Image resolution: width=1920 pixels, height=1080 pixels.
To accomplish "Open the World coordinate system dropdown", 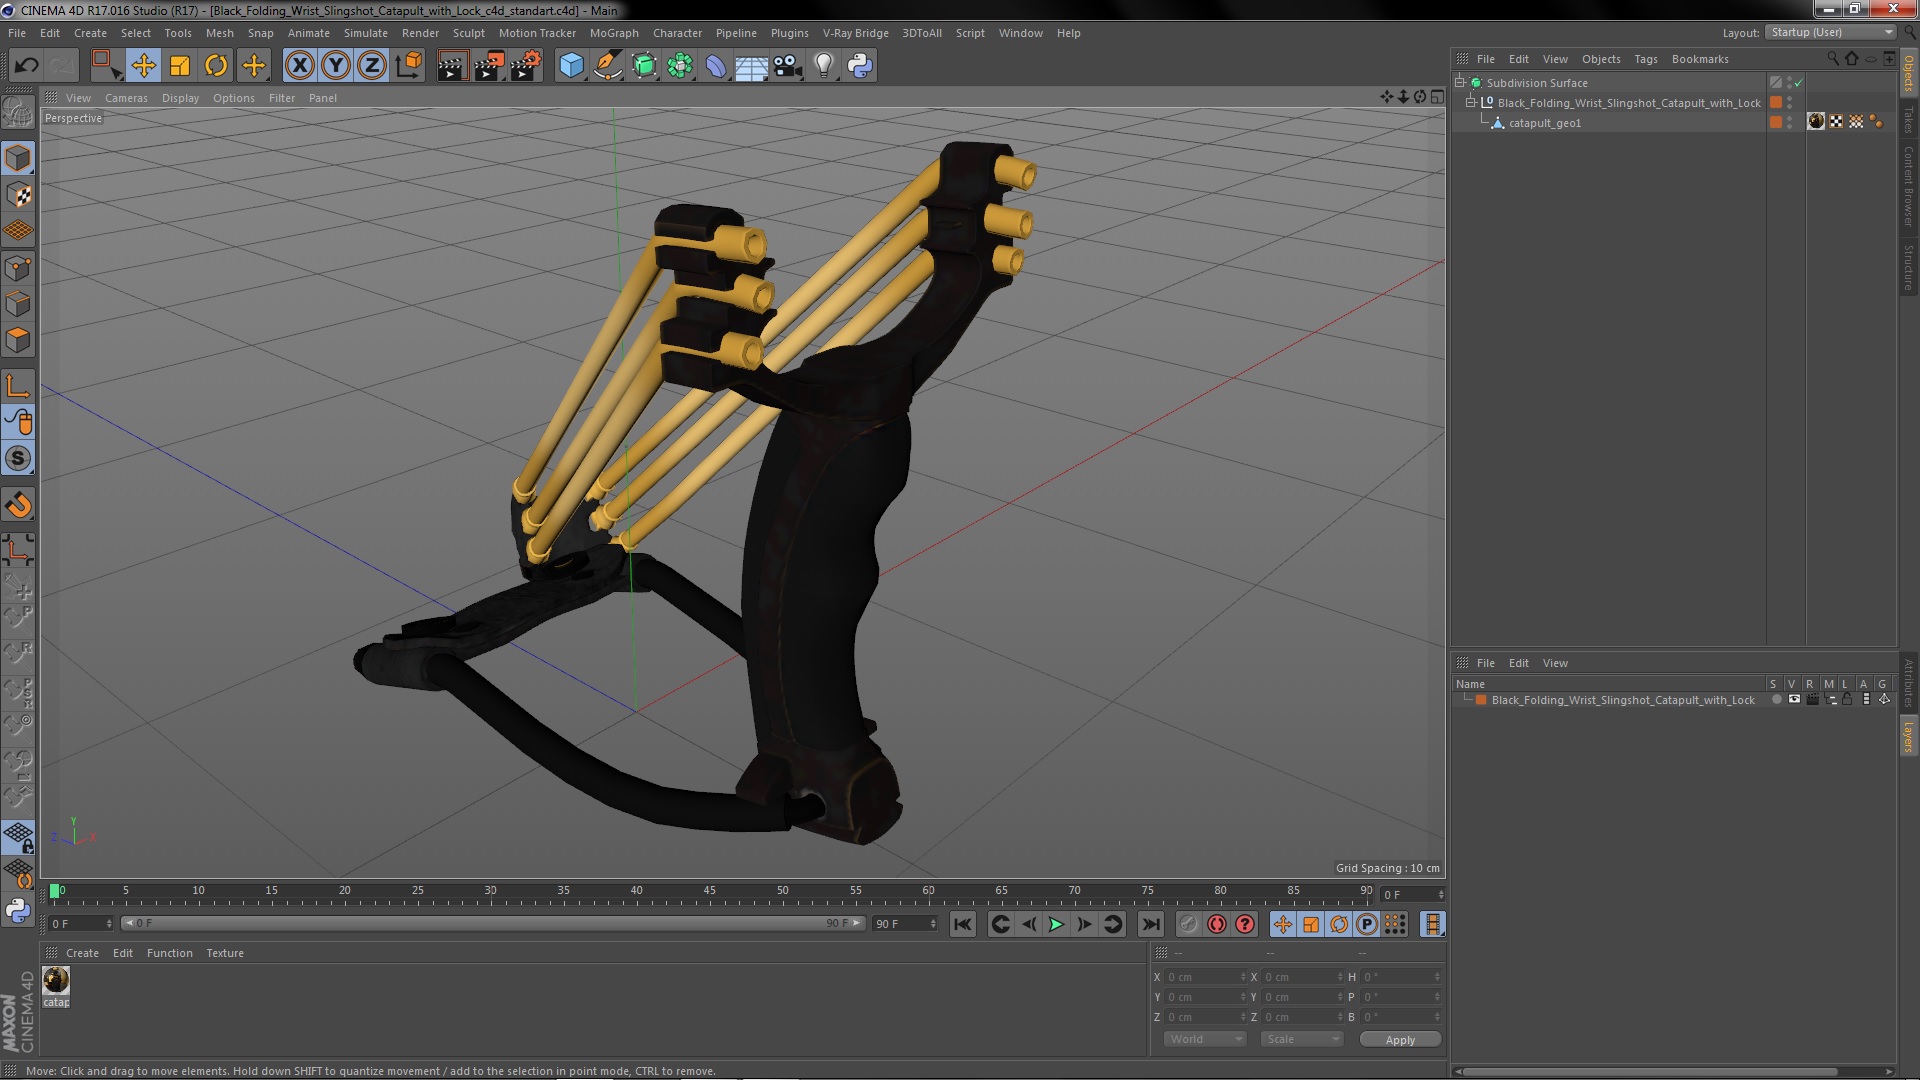I will click(x=1205, y=1039).
